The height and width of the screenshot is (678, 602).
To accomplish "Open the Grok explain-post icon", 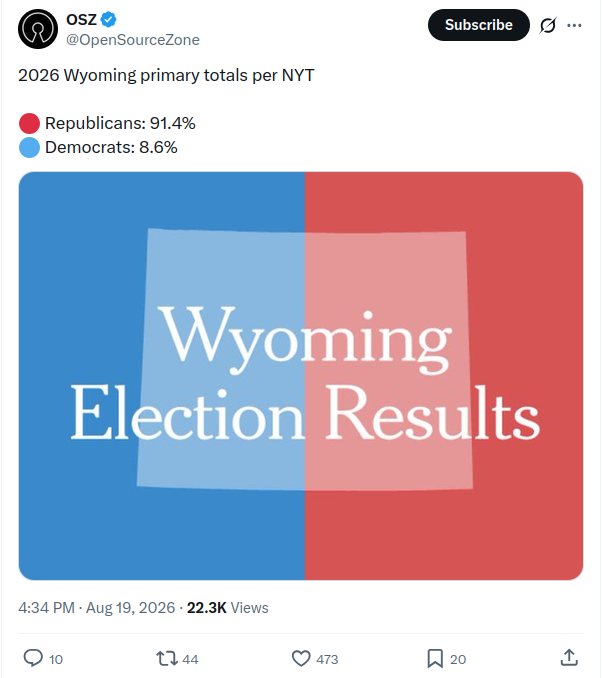I will click(548, 25).
